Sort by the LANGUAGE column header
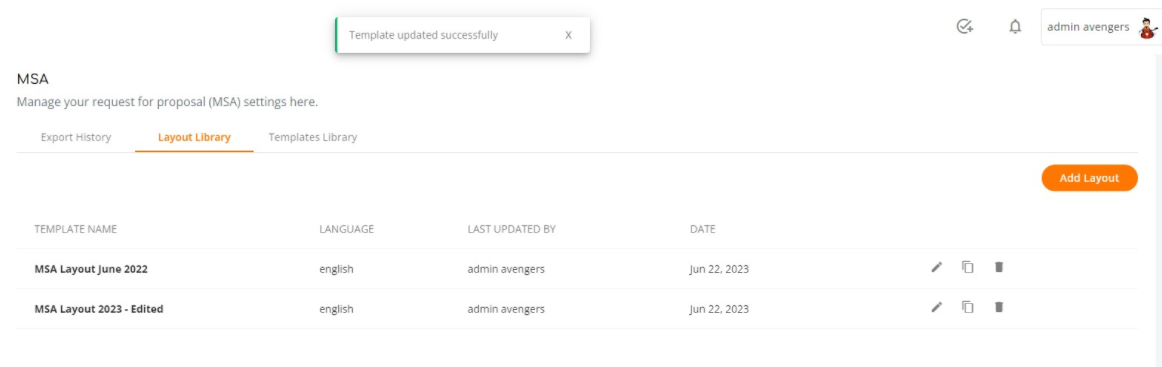 point(346,229)
